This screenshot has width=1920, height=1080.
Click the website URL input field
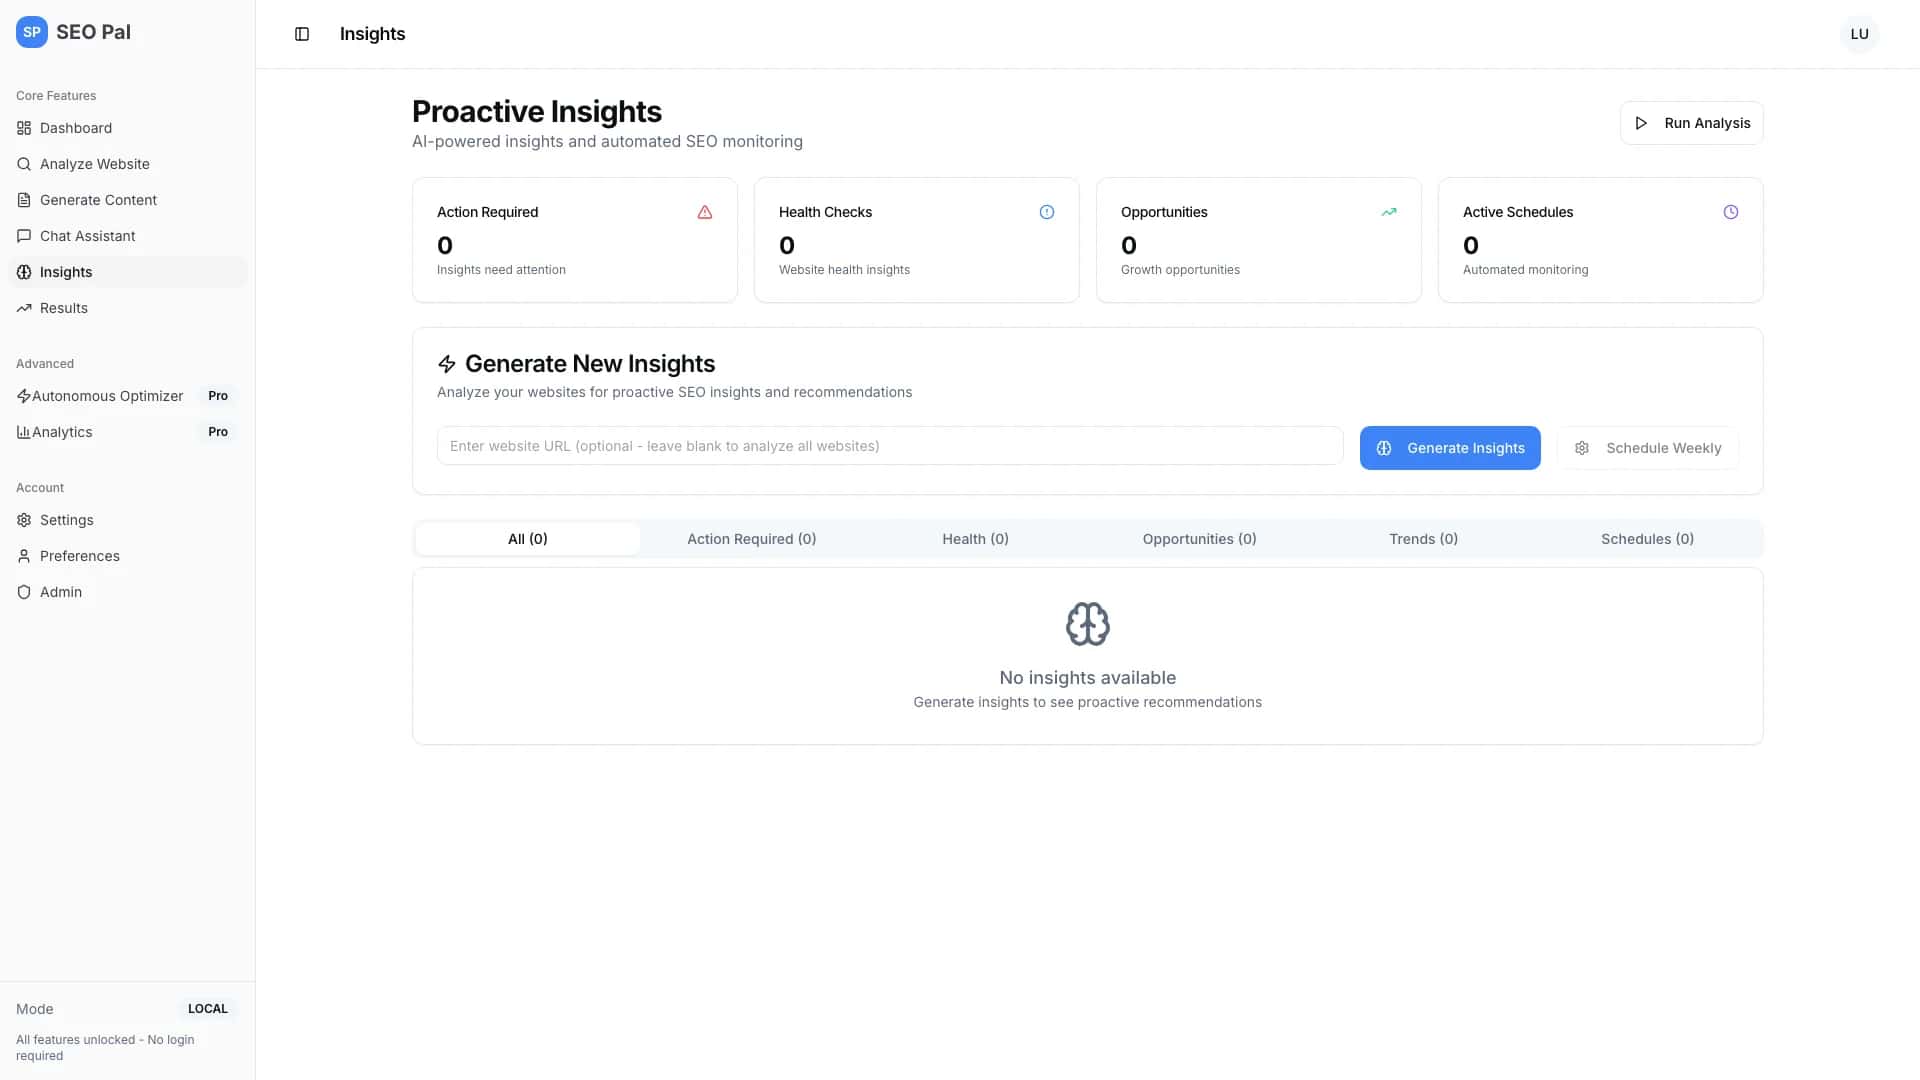point(889,445)
